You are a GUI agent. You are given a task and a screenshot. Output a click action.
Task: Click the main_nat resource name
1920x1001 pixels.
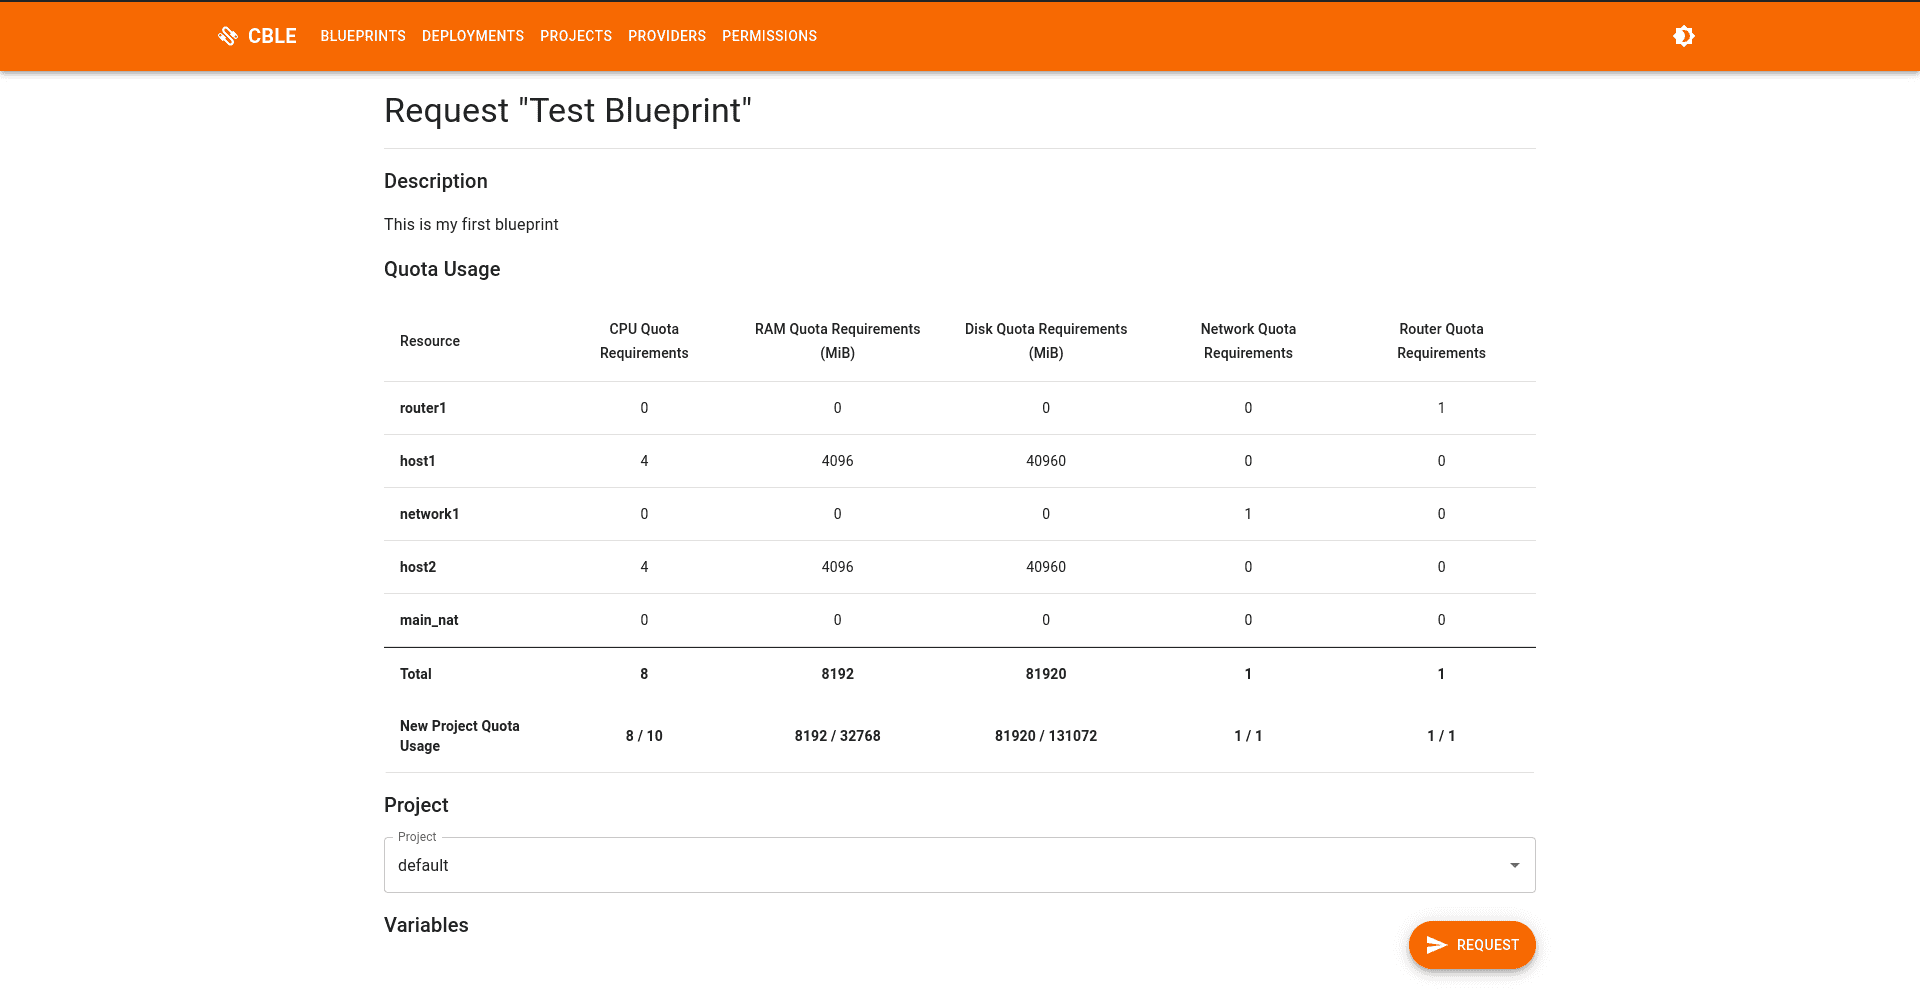click(429, 620)
